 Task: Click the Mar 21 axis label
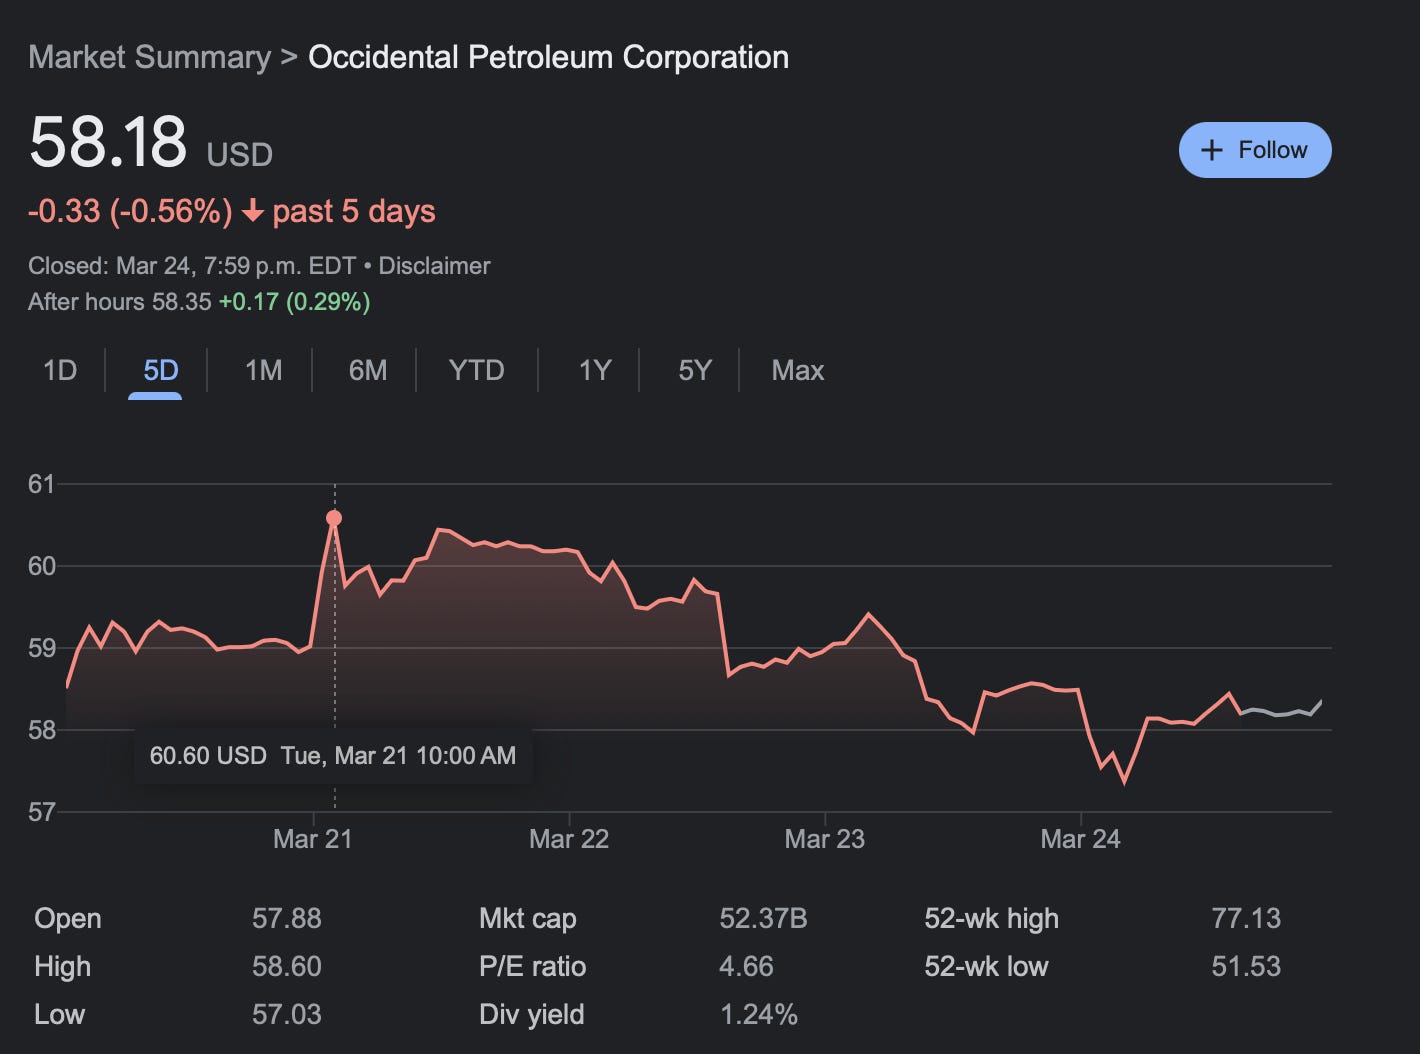tap(312, 838)
